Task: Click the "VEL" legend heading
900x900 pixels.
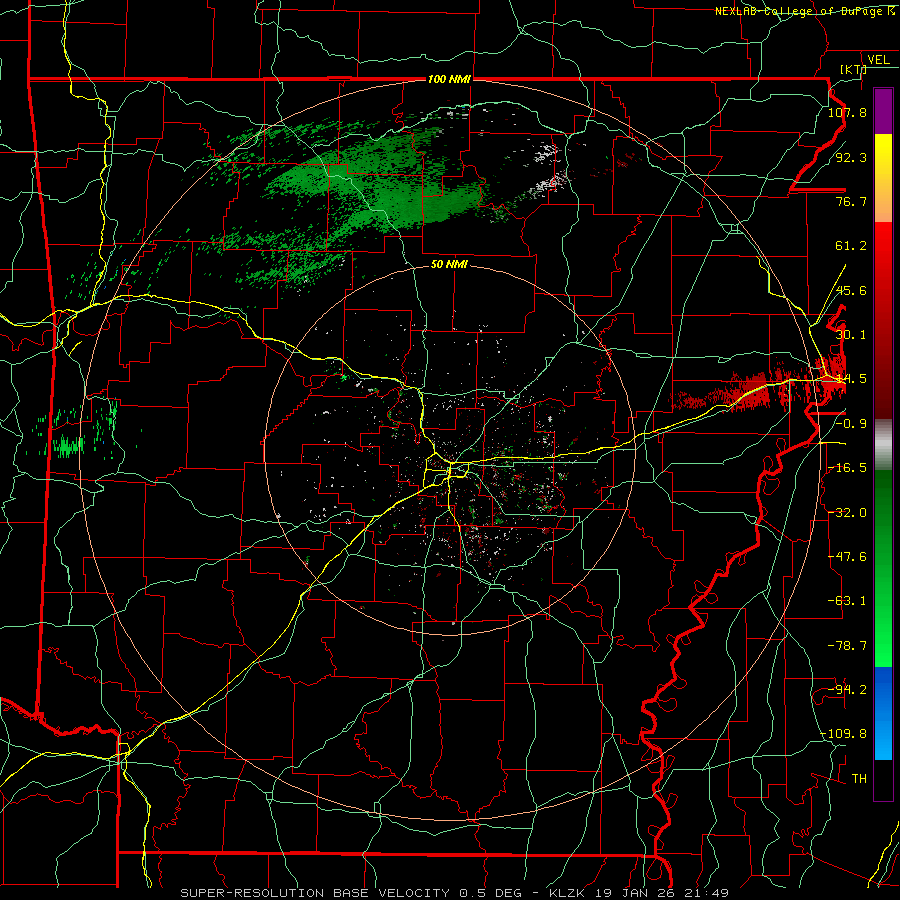Action: click(878, 60)
